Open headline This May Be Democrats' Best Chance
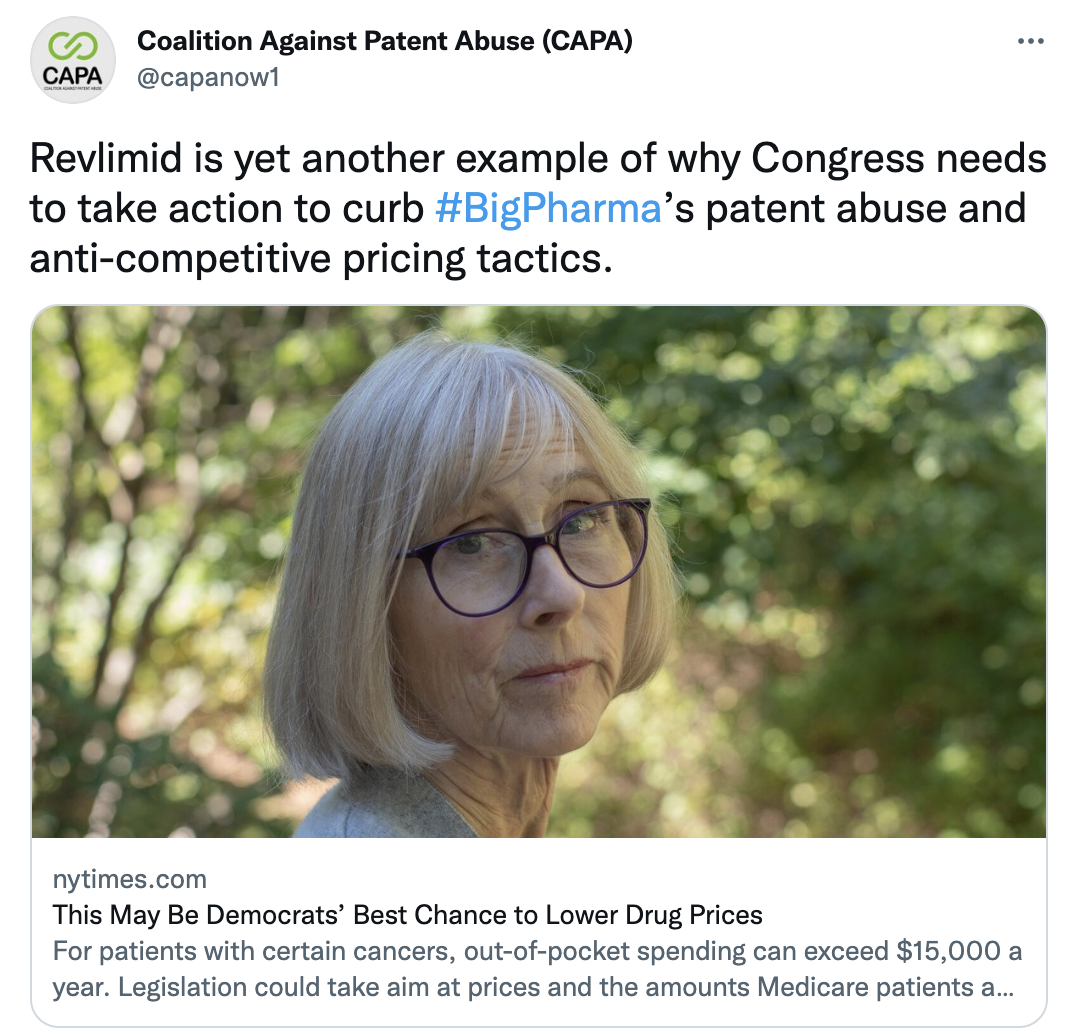Screen dimensions: 1066x1036 (407, 915)
